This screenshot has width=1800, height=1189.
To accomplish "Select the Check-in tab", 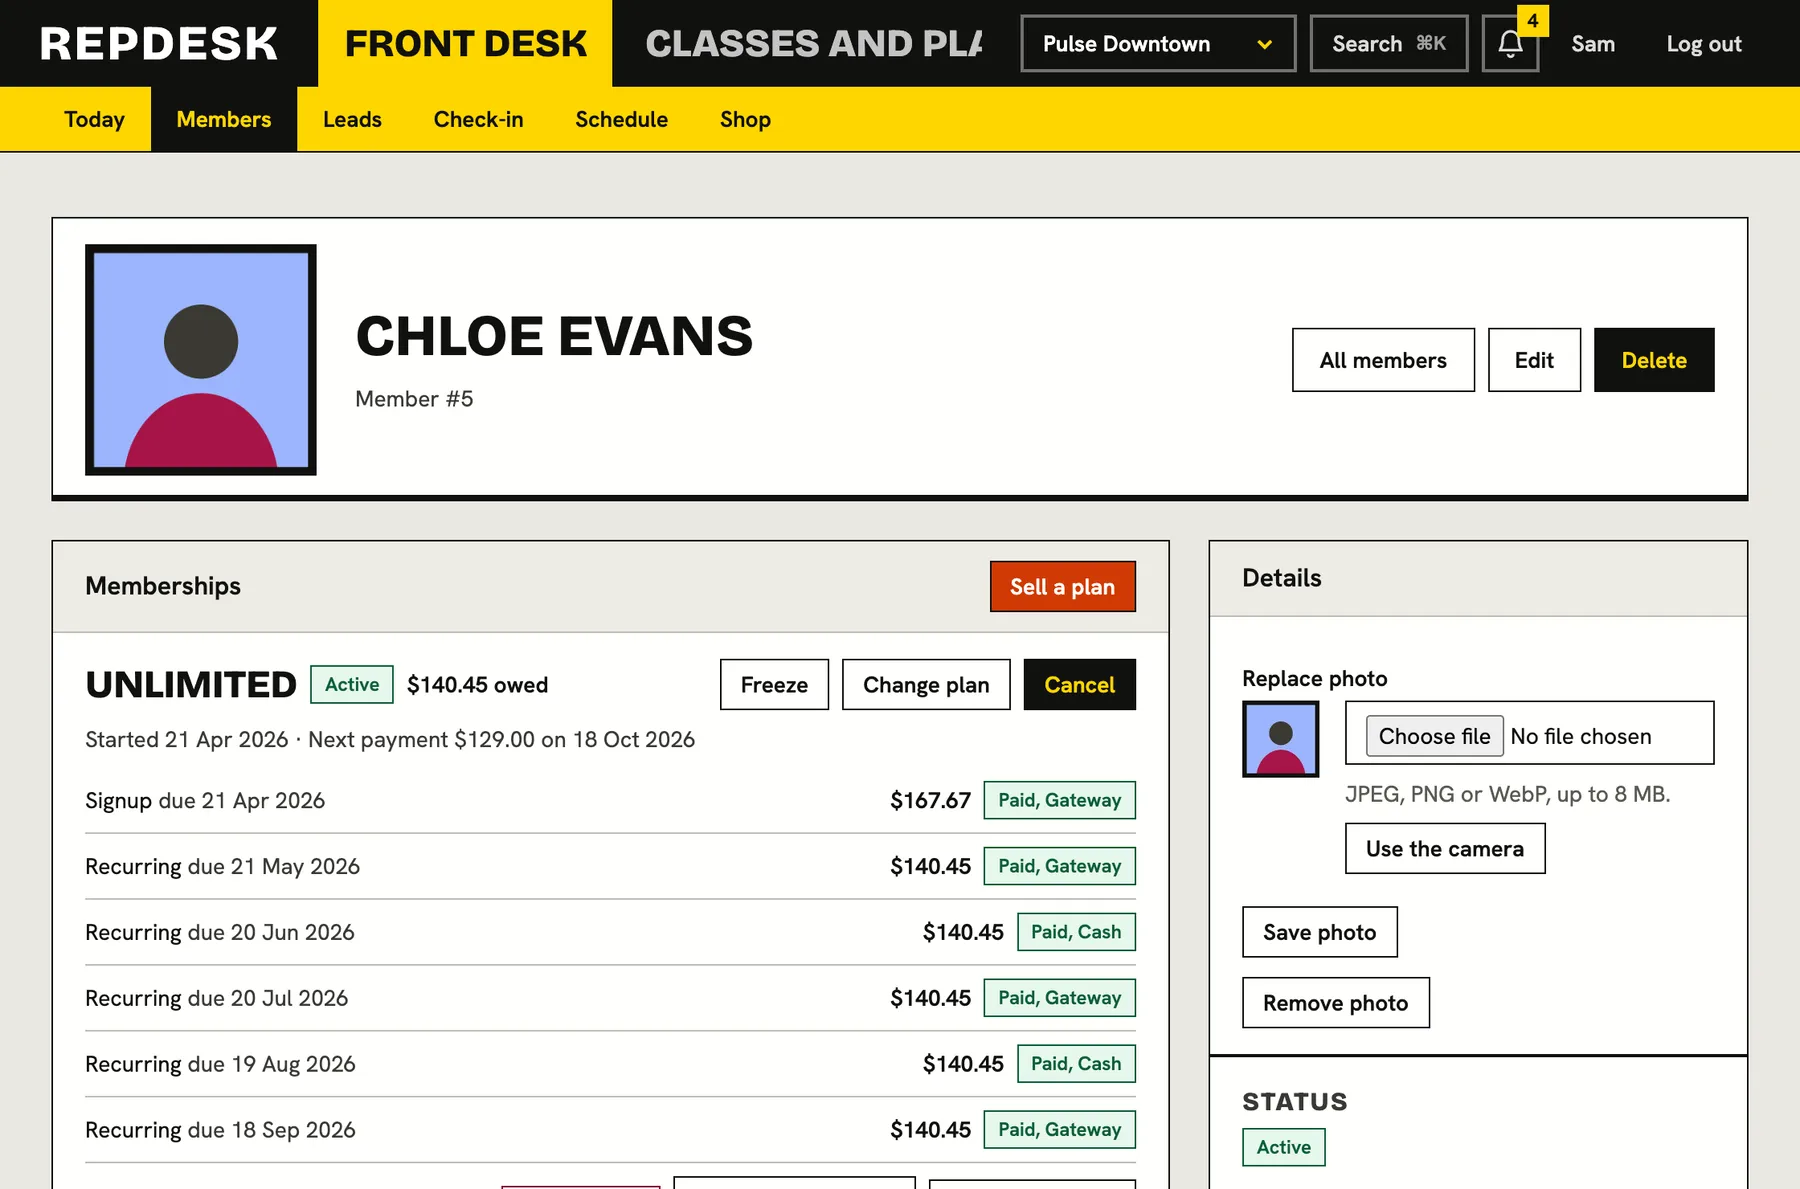I will [478, 119].
